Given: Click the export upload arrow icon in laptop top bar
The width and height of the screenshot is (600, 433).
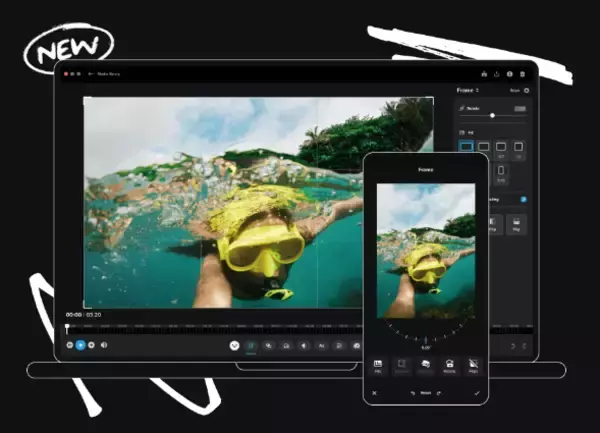Looking at the screenshot, I should point(497,74).
